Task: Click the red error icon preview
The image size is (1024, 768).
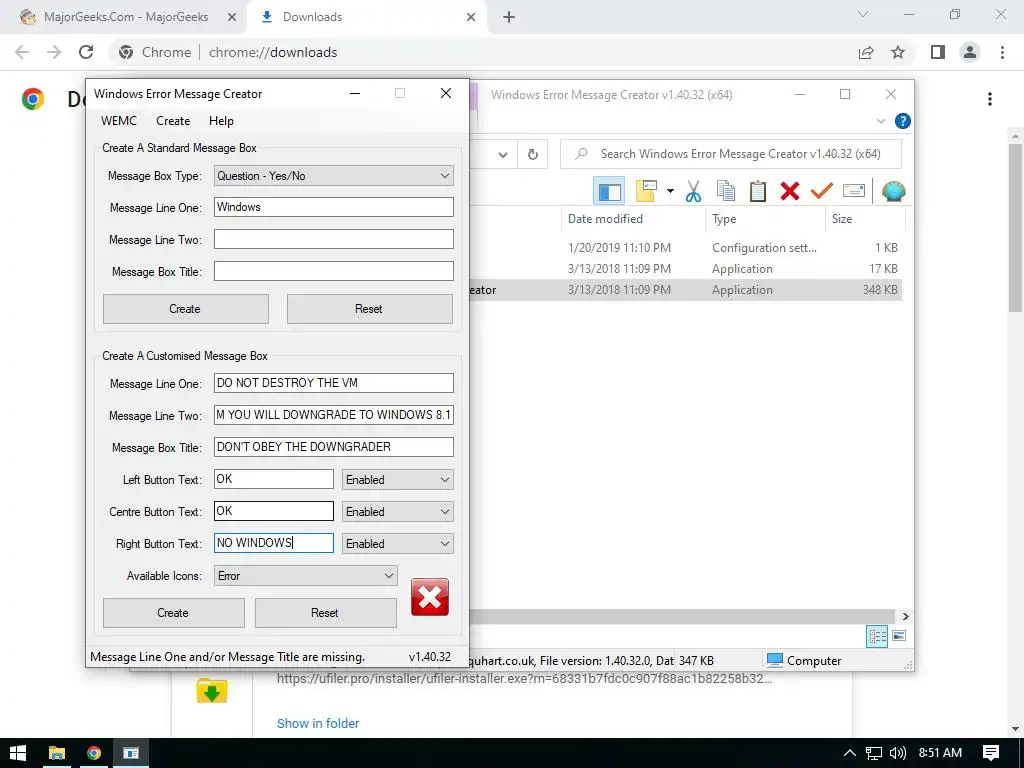Action: [430, 597]
